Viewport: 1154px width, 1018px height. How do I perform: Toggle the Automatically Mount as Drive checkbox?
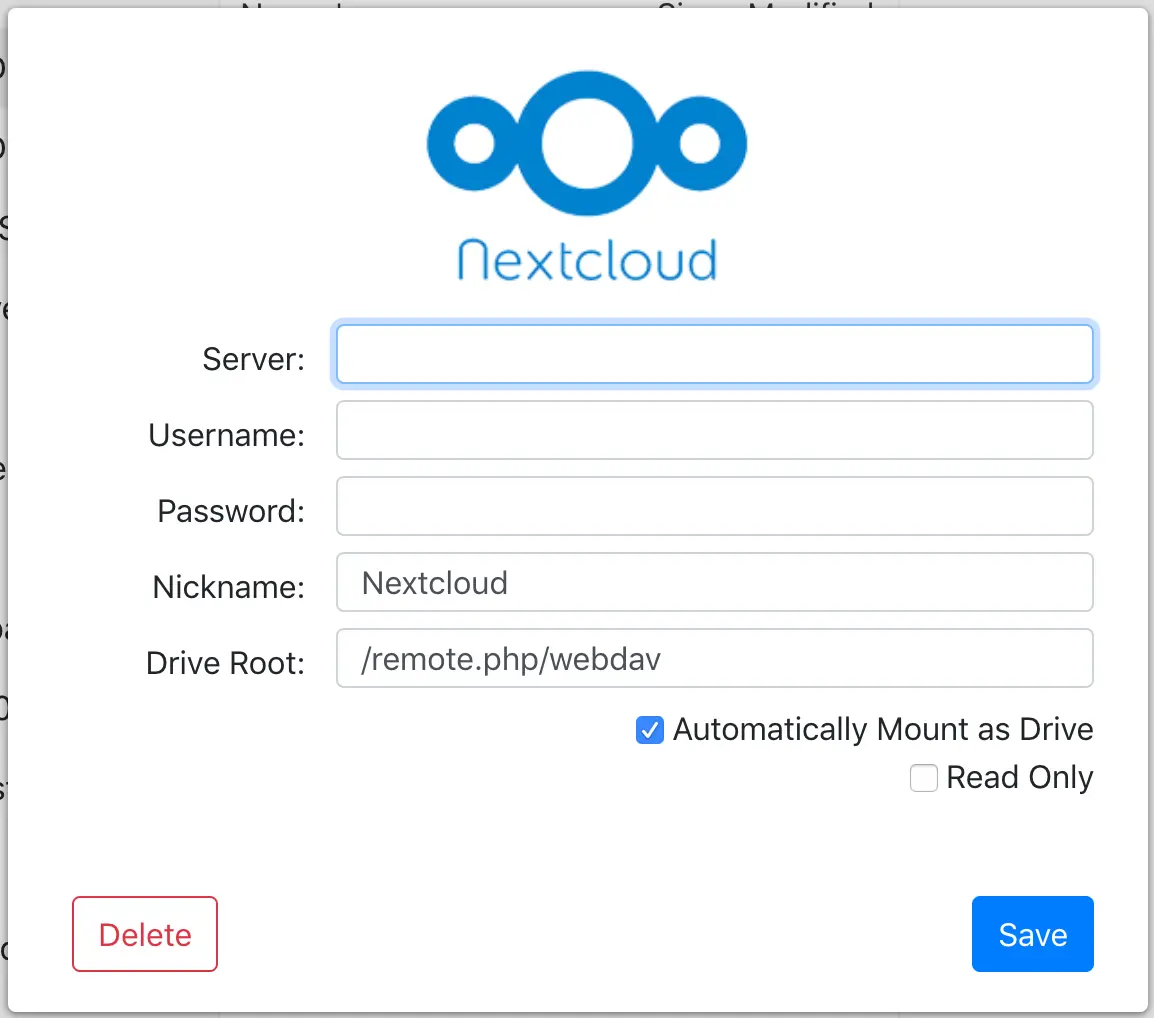(x=650, y=730)
